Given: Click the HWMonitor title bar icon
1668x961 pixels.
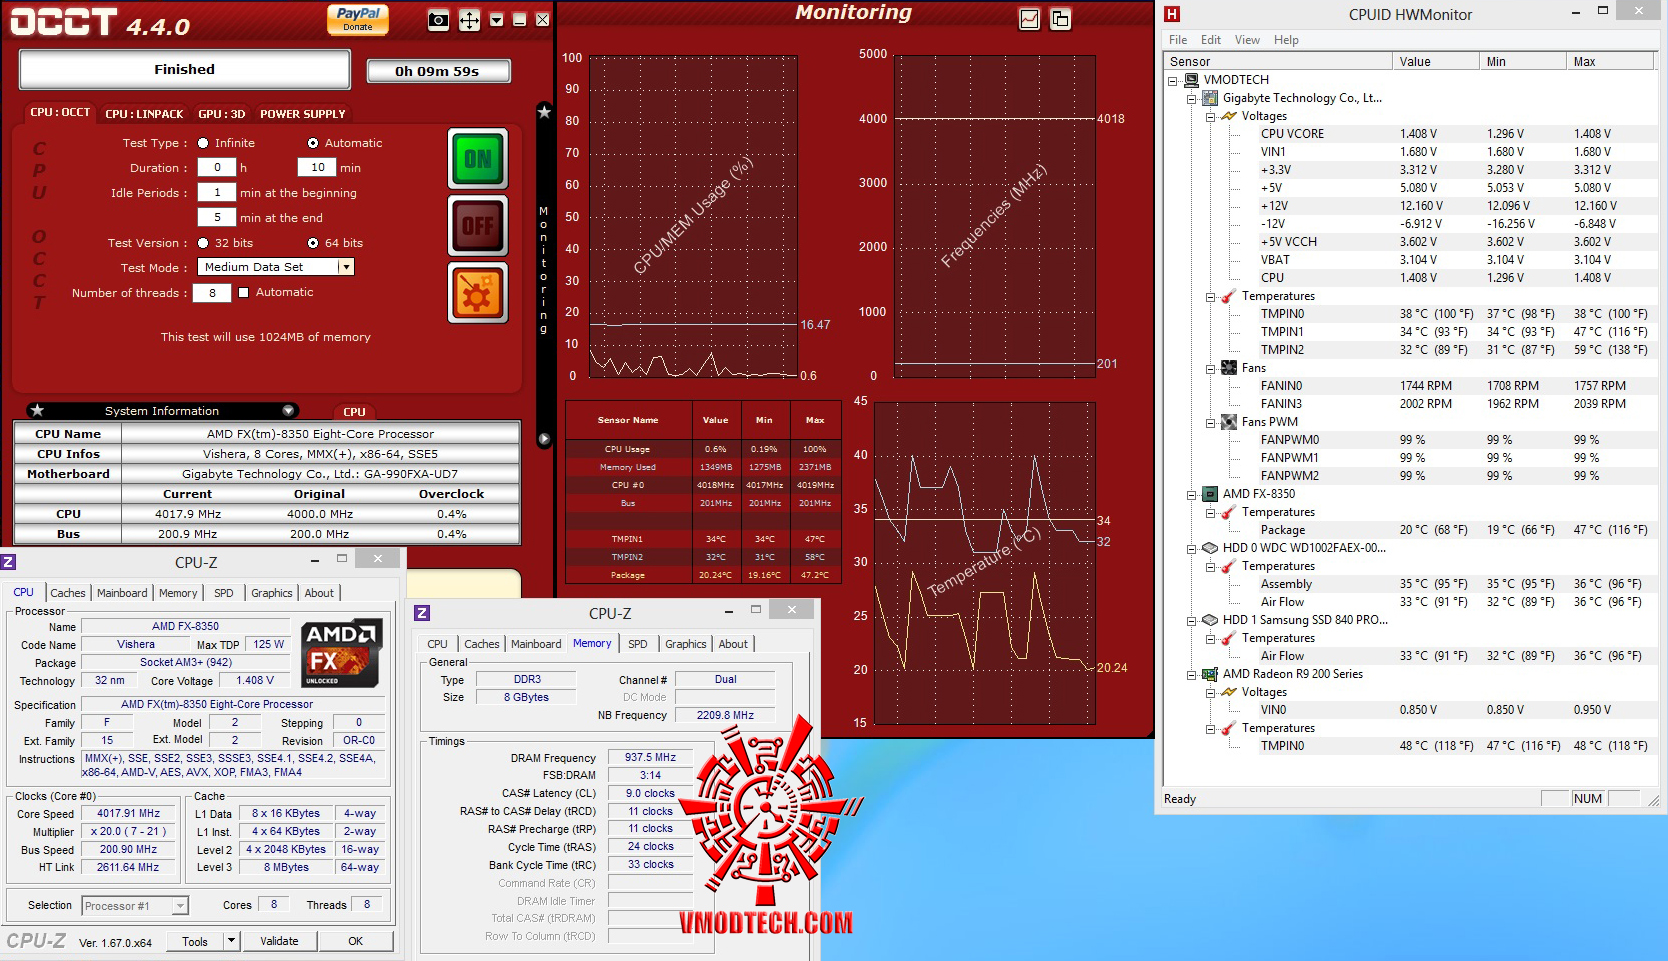Looking at the screenshot, I should (1172, 14).
